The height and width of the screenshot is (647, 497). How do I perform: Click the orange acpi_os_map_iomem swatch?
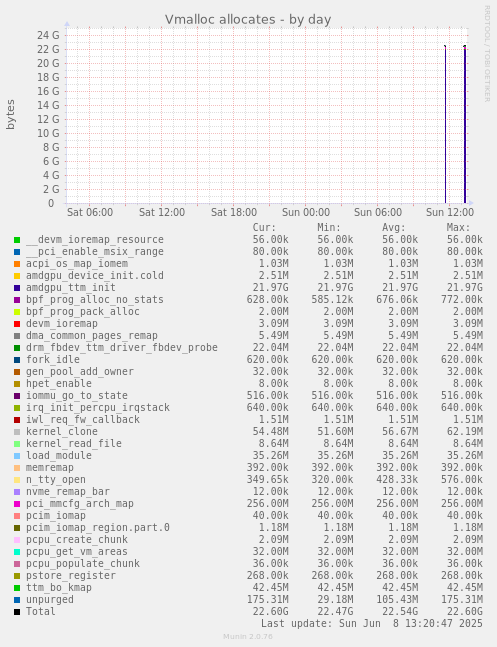(x=17, y=264)
